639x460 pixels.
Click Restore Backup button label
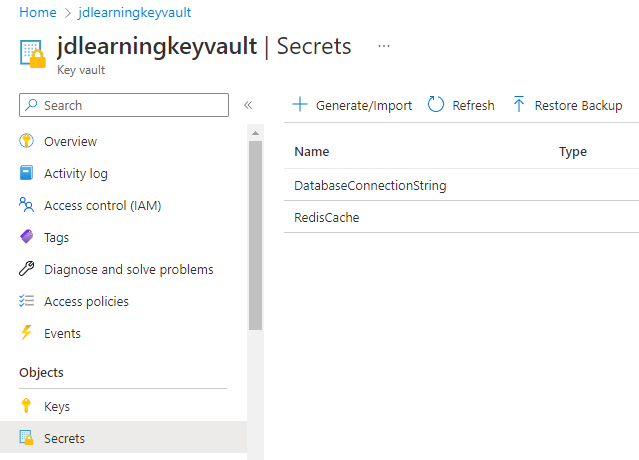tap(578, 106)
